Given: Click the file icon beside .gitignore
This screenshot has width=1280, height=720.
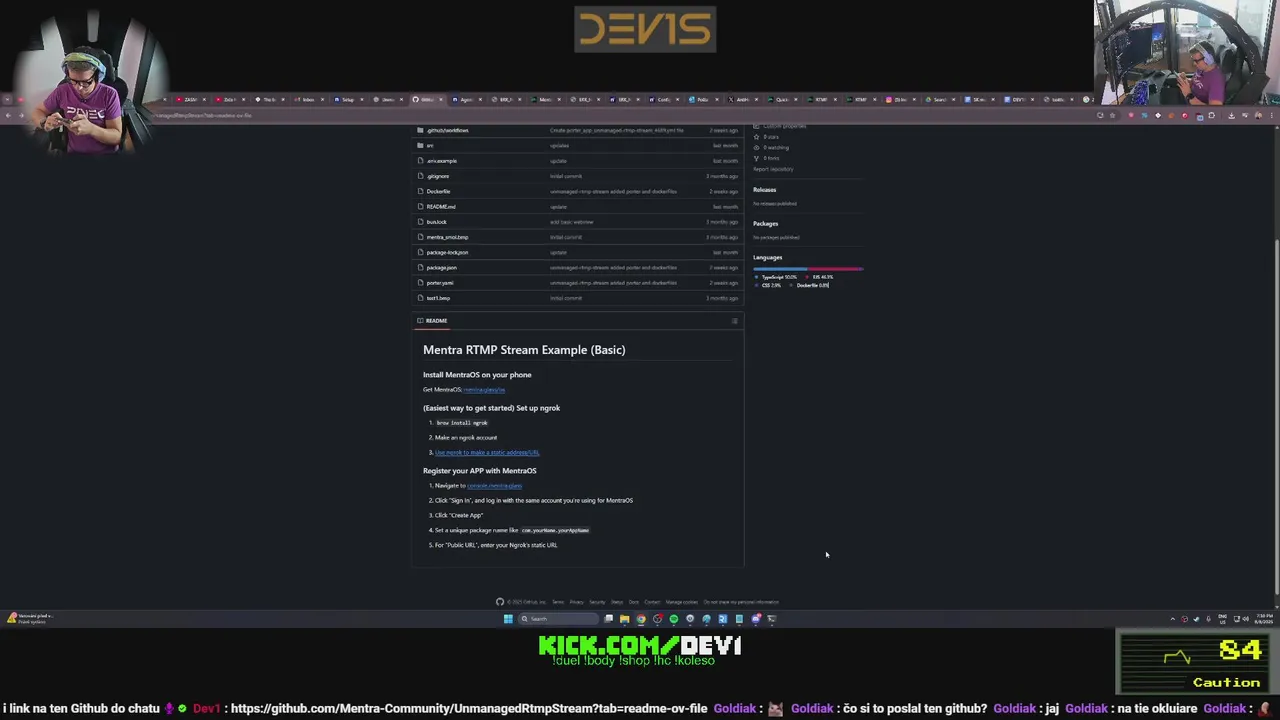Looking at the screenshot, I should tap(419, 176).
